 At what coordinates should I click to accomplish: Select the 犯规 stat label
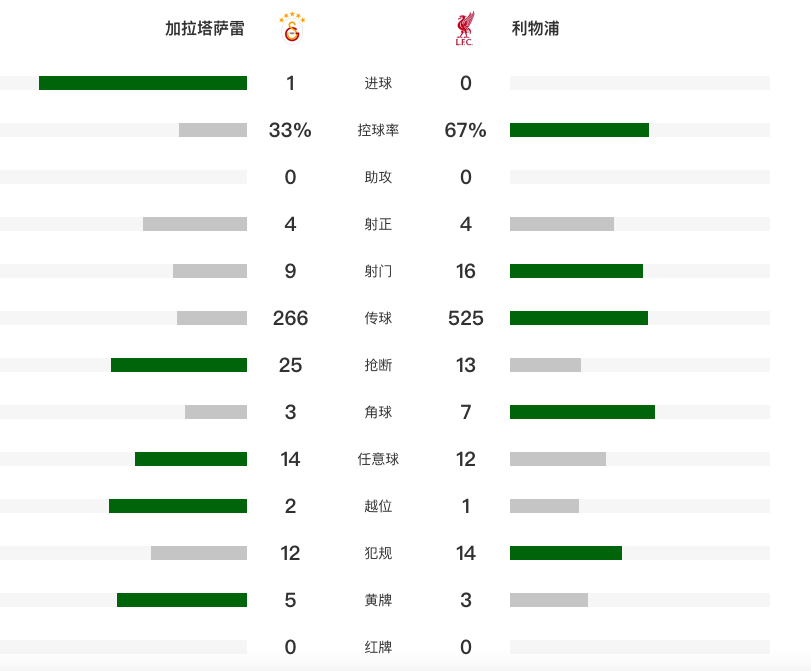pyautogui.click(x=378, y=553)
